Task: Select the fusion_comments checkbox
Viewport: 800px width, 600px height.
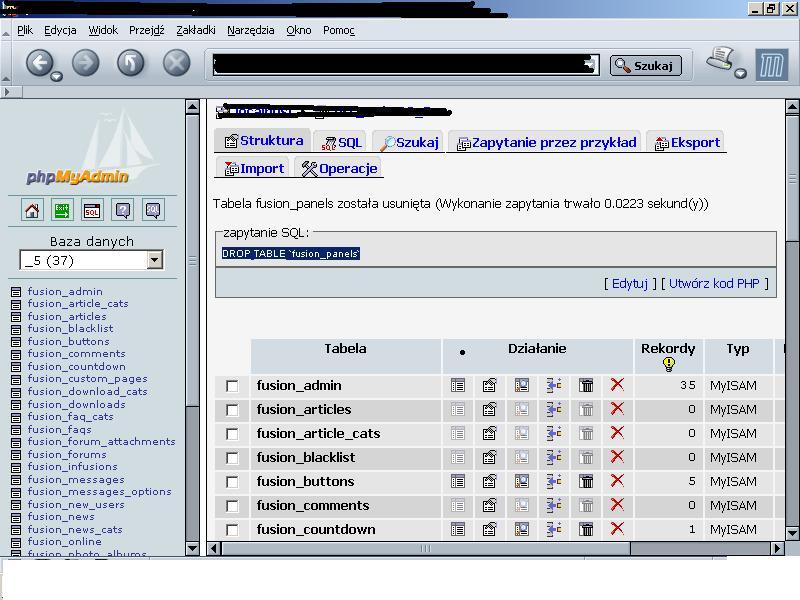Action: (232, 506)
